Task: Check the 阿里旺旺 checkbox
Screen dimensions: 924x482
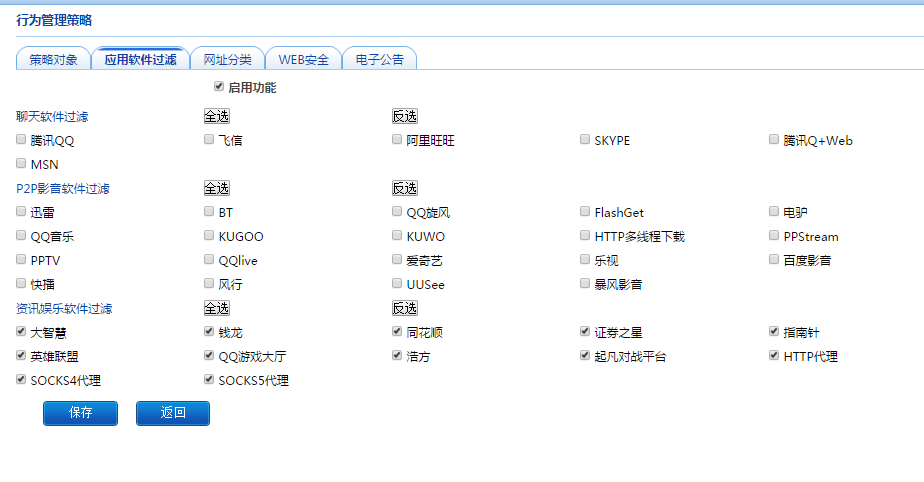Action: pyautogui.click(x=397, y=139)
